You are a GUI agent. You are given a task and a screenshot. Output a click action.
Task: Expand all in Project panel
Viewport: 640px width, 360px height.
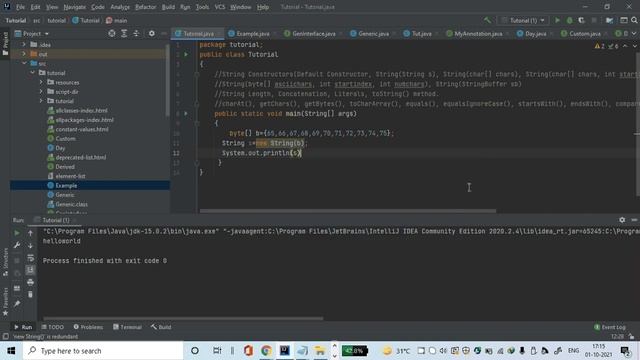pos(124,33)
